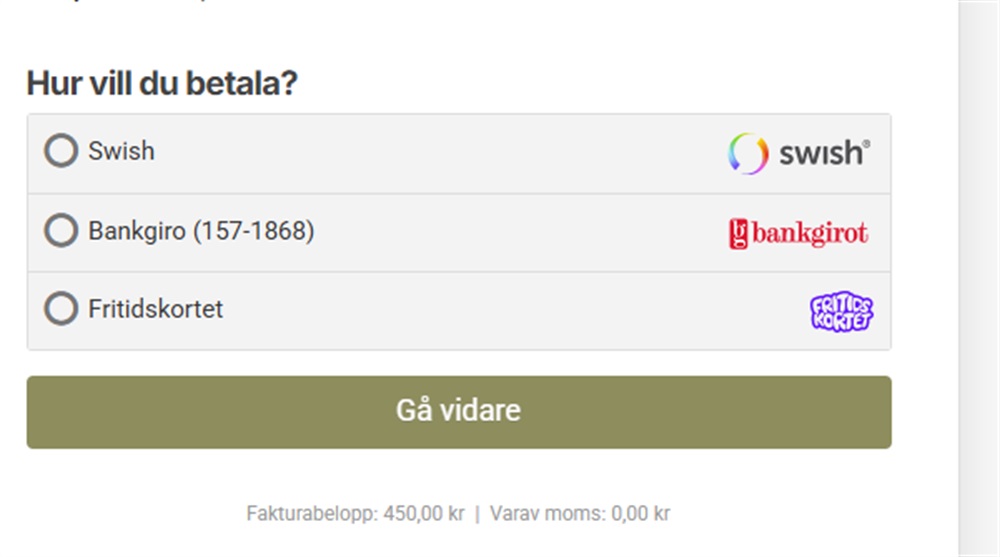This screenshot has height=557, width=1000.
Task: Click the red "bankgirot" wordmark
Action: click(810, 234)
